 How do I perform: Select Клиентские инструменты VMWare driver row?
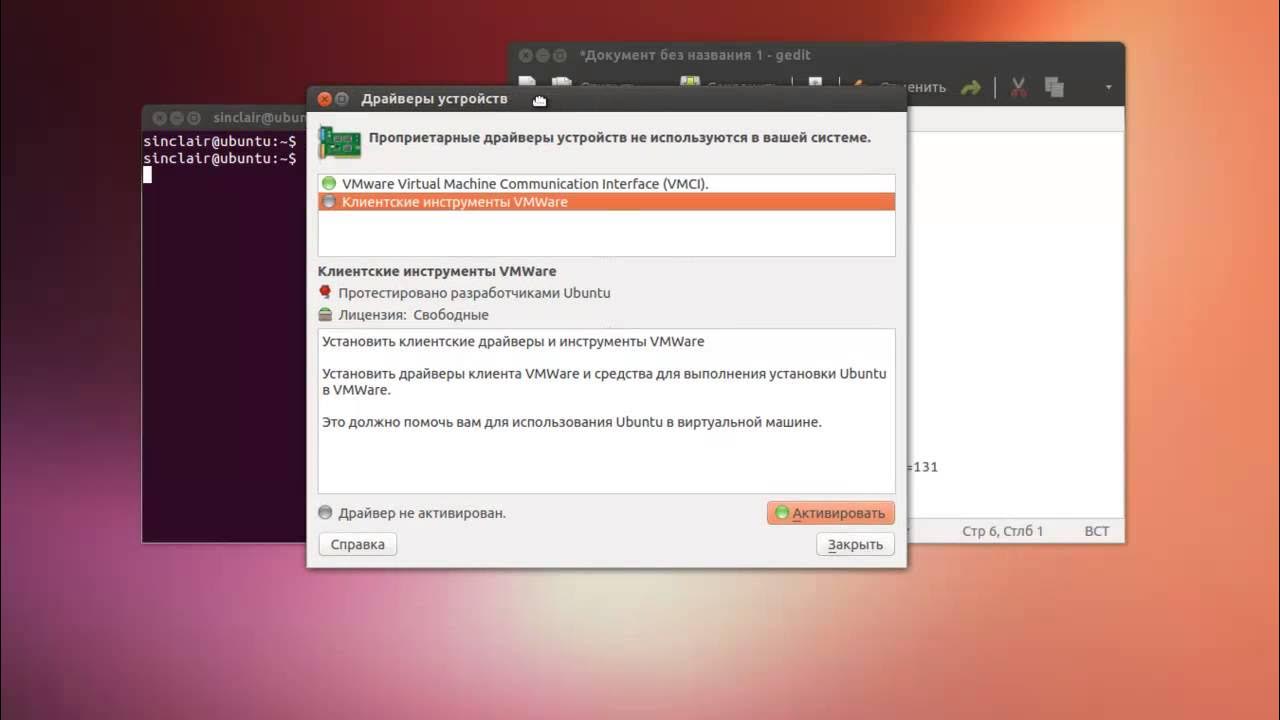tap(606, 202)
